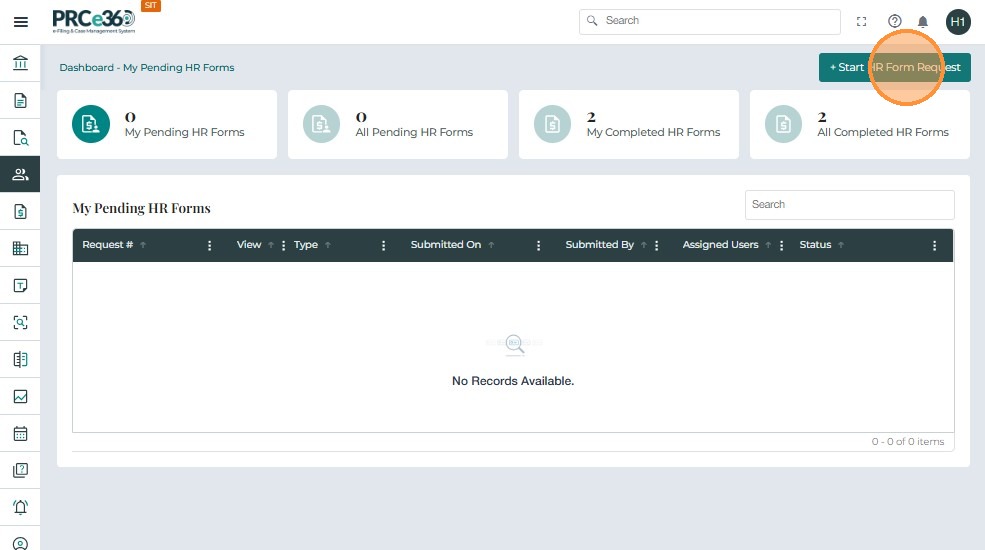The width and height of the screenshot is (985, 550).
Task: Open the user profile sidebar icon
Action: (x=20, y=543)
